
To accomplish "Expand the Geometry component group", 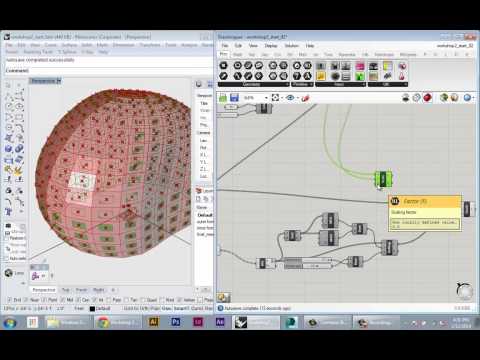I will (253, 84).
